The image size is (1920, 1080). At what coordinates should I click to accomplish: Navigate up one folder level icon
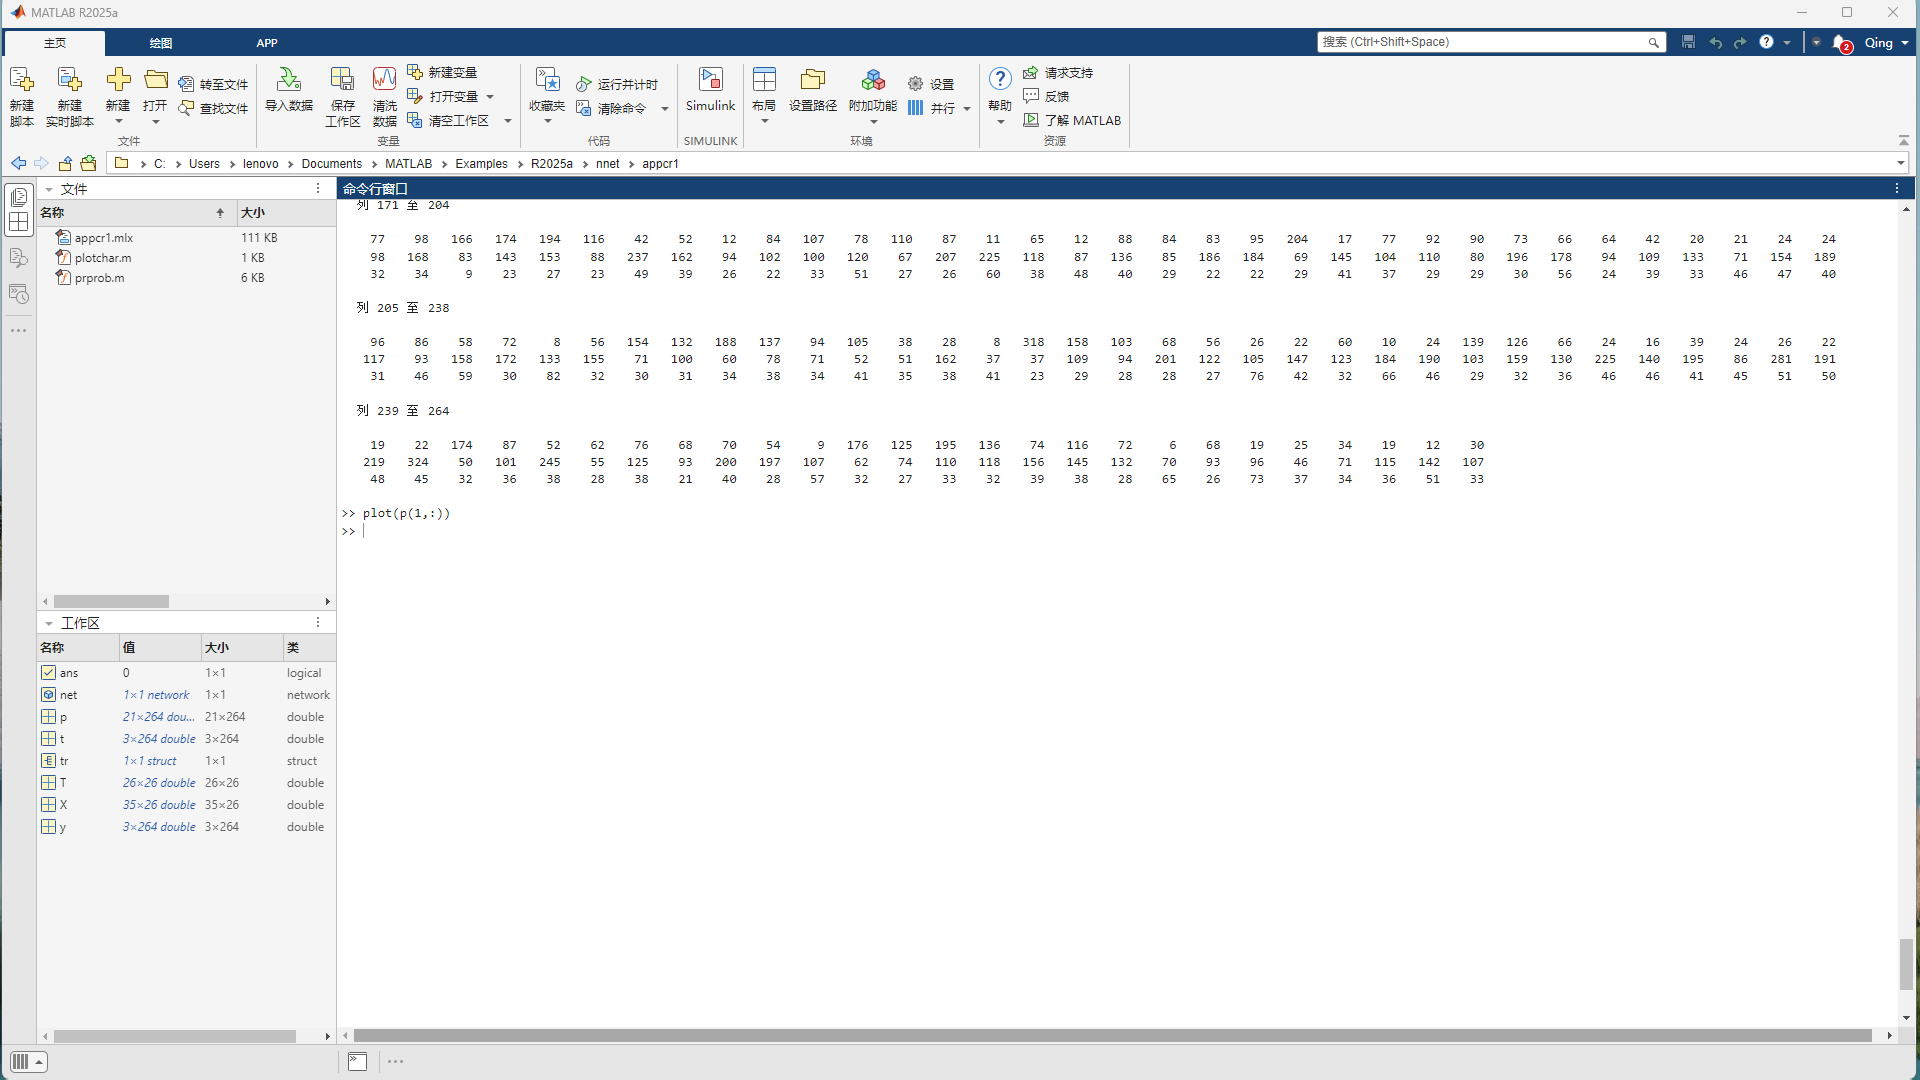pyautogui.click(x=65, y=164)
